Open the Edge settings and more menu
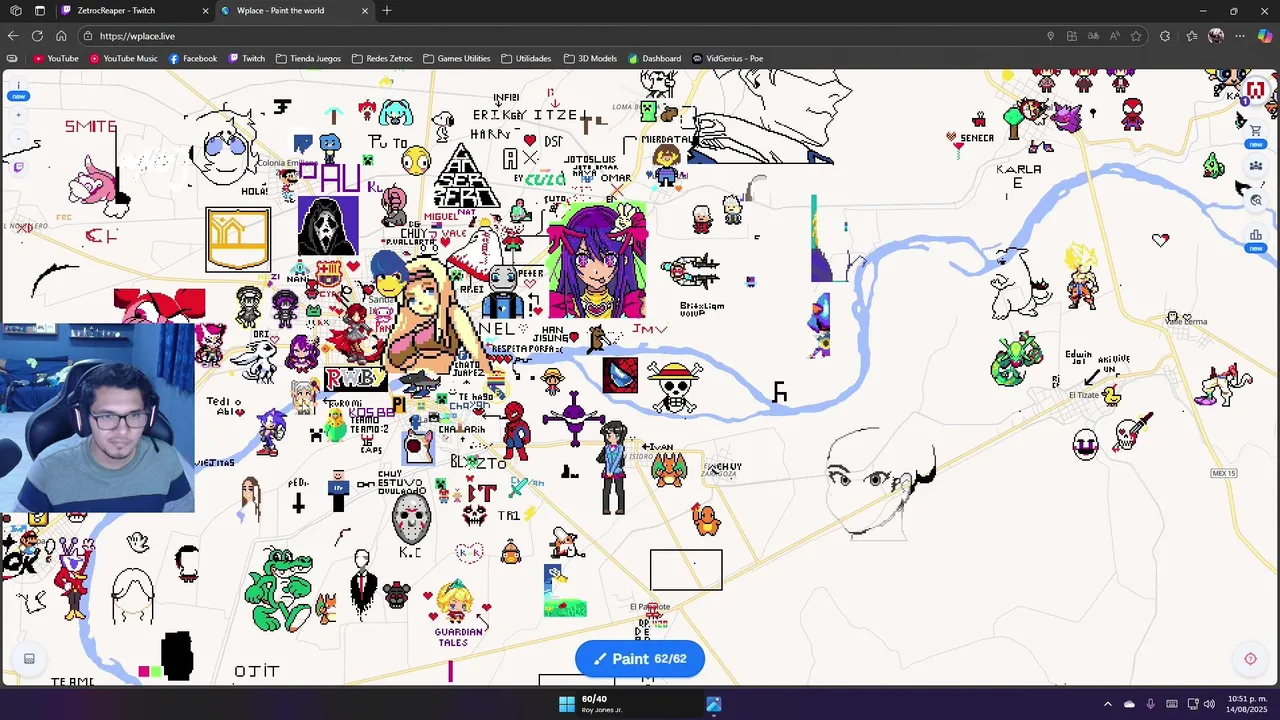 (1240, 36)
